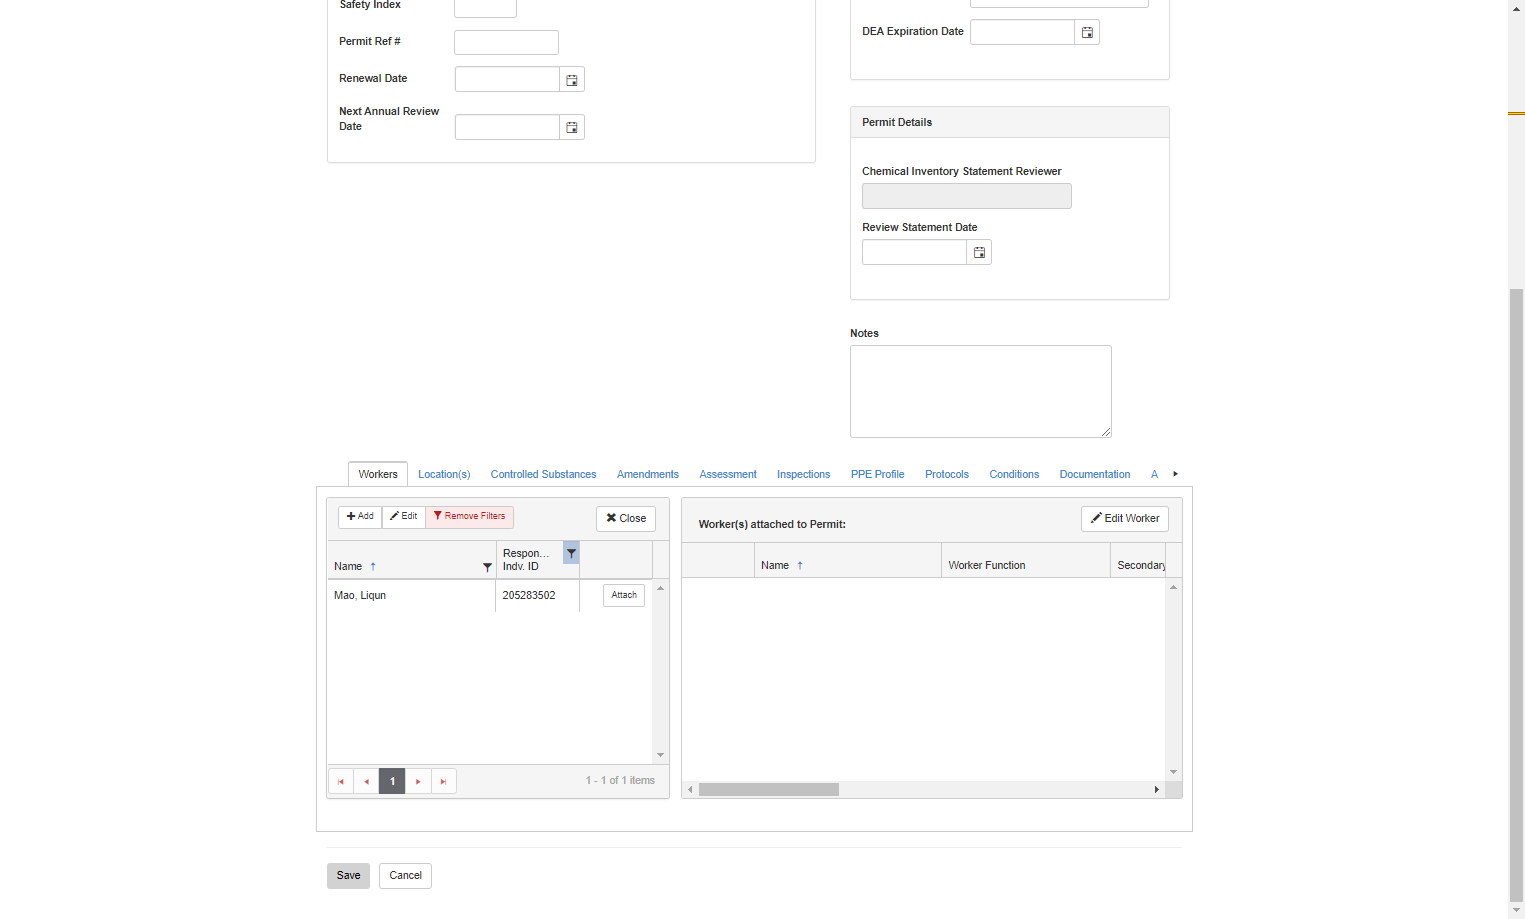Open the PPE Profile tab

(877, 474)
